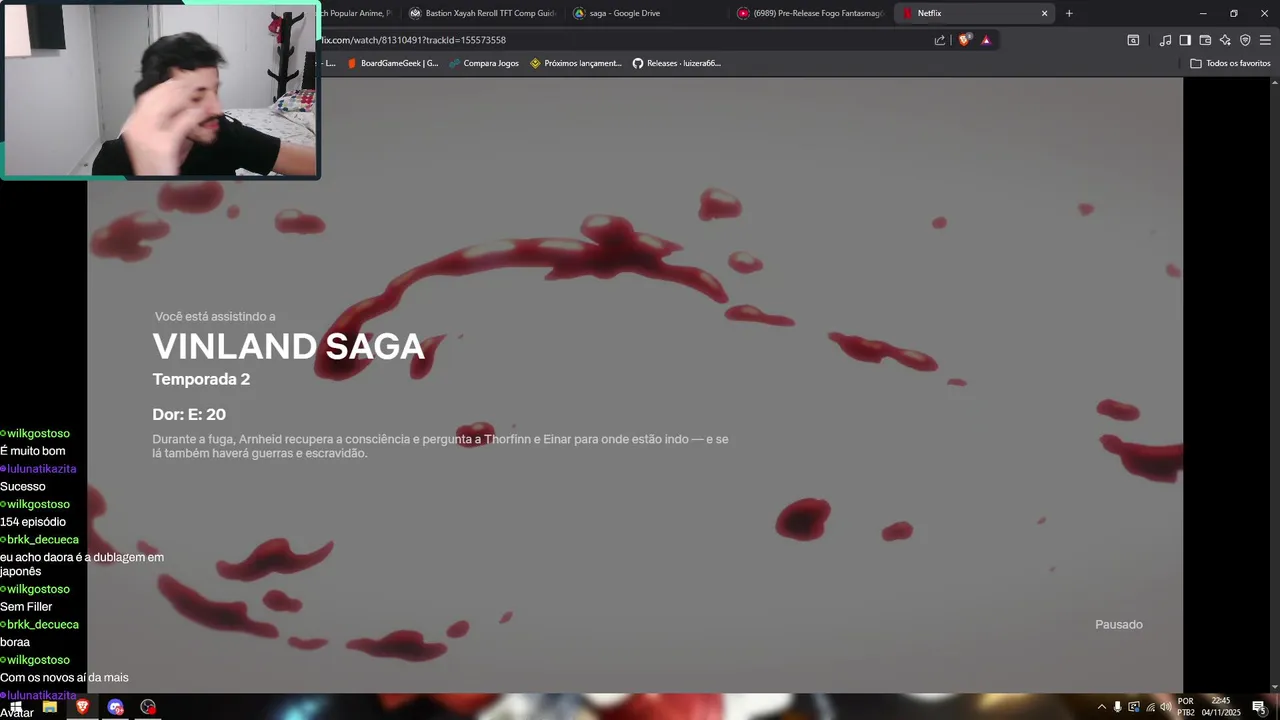The image size is (1280, 720).
Task: Open the browser hamburger main menu
Action: pyautogui.click(x=1265, y=40)
